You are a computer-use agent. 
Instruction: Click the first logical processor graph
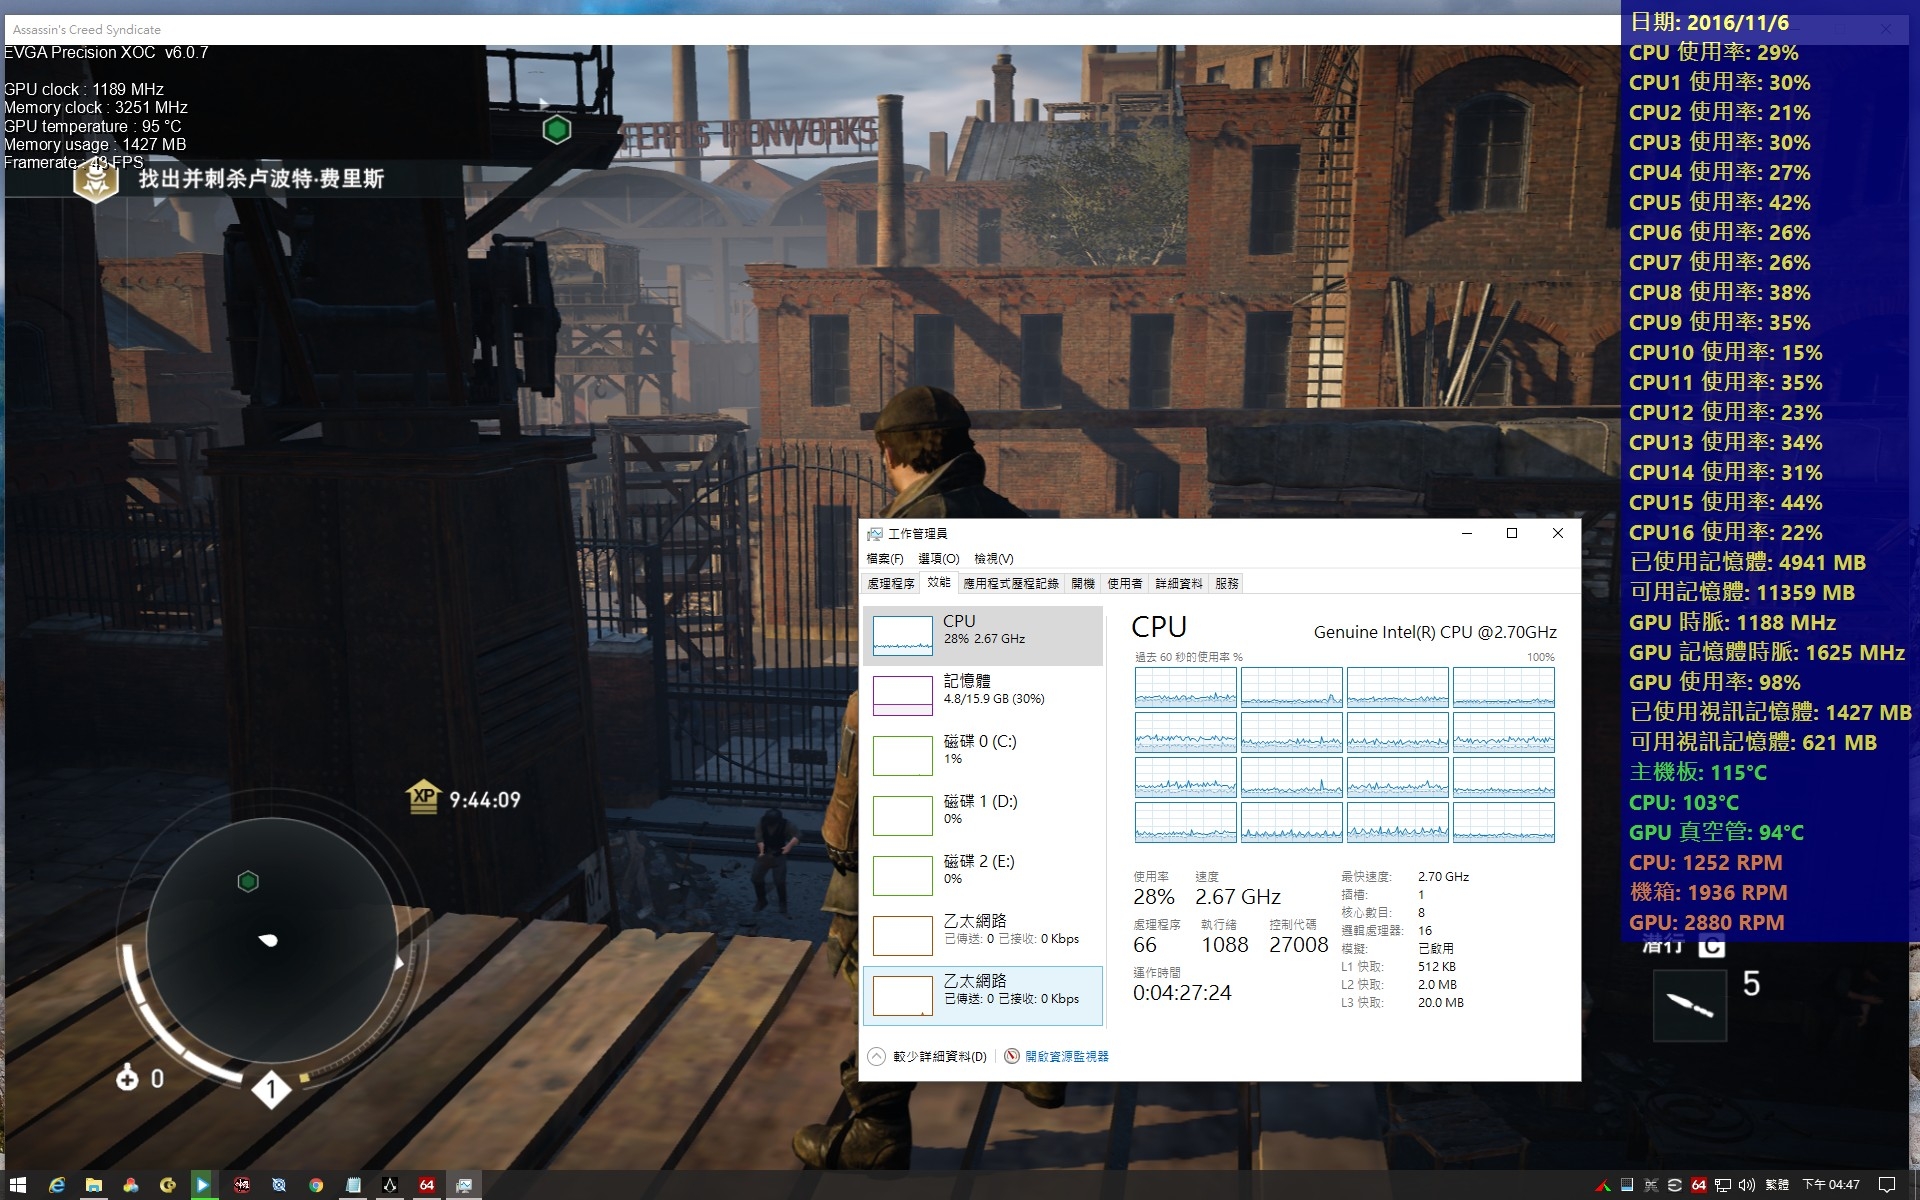tap(1185, 688)
